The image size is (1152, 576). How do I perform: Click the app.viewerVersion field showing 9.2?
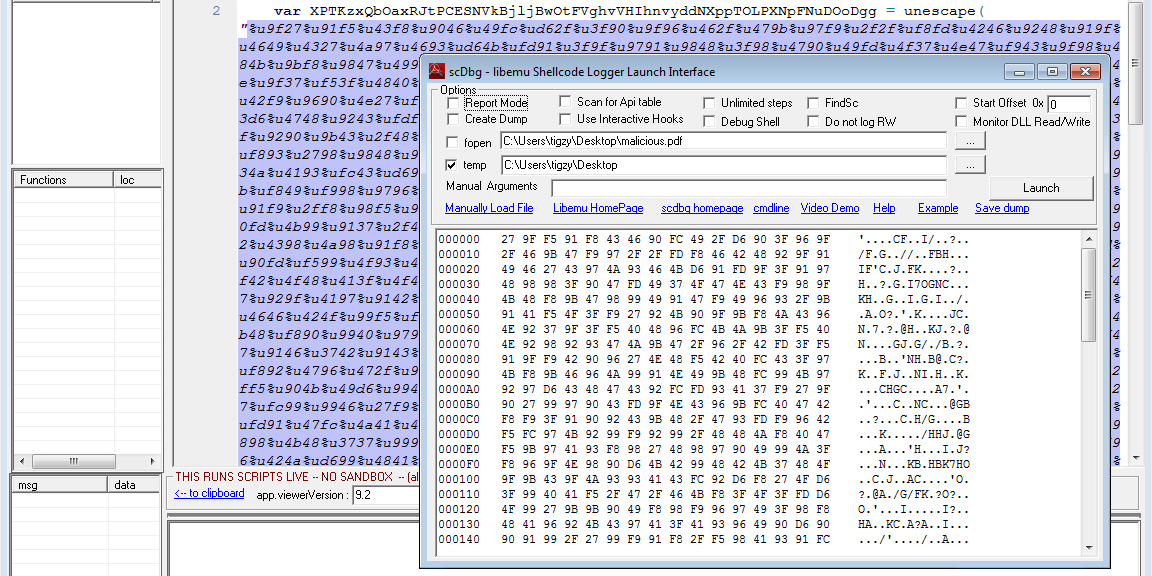385,495
